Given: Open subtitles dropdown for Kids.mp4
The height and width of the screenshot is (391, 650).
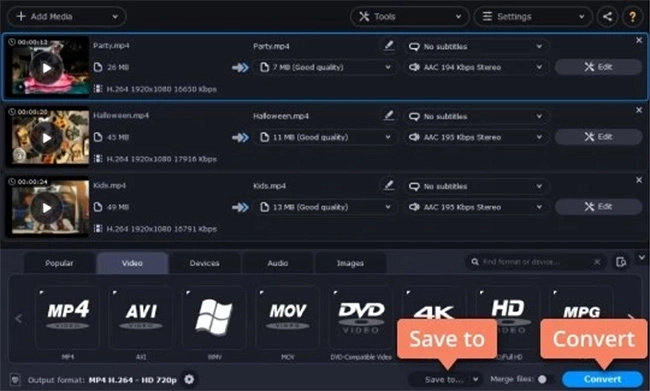Looking at the screenshot, I should (x=476, y=186).
